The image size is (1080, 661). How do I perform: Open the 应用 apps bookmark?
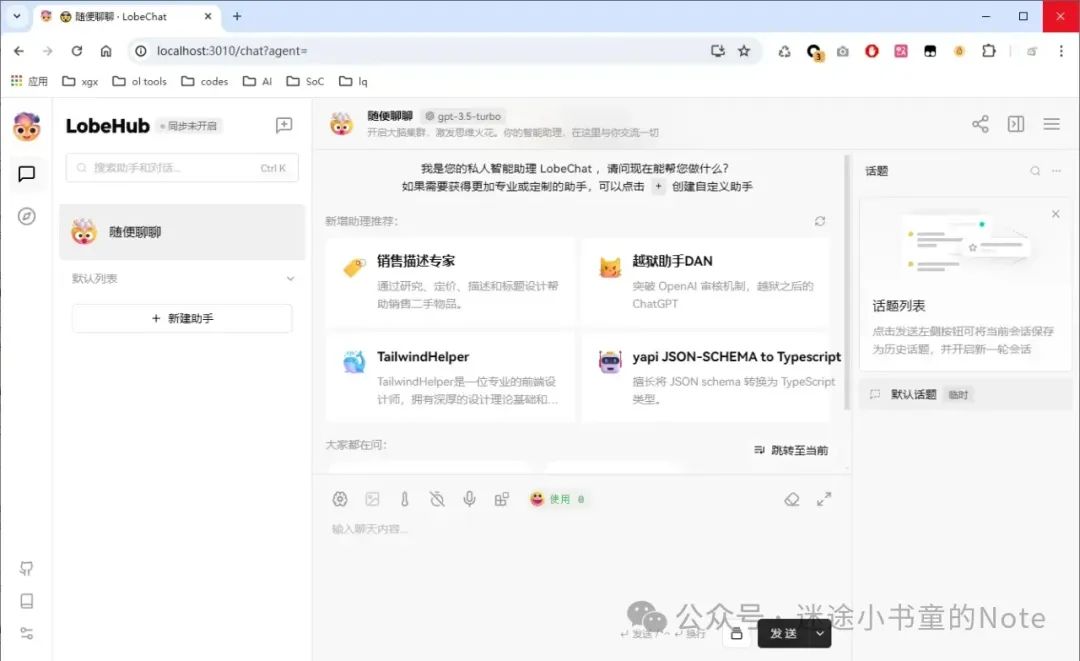point(29,81)
